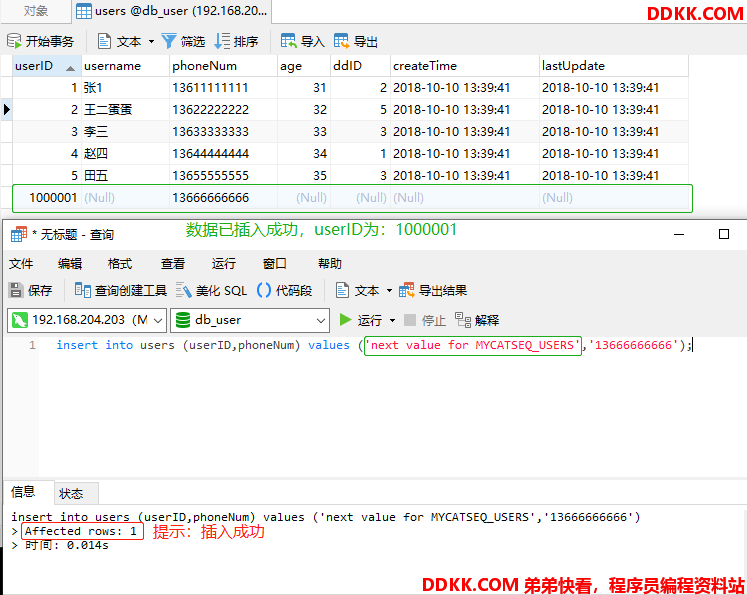Click 导出结果 export result icon
The image size is (747, 595).
pyautogui.click(x=406, y=290)
